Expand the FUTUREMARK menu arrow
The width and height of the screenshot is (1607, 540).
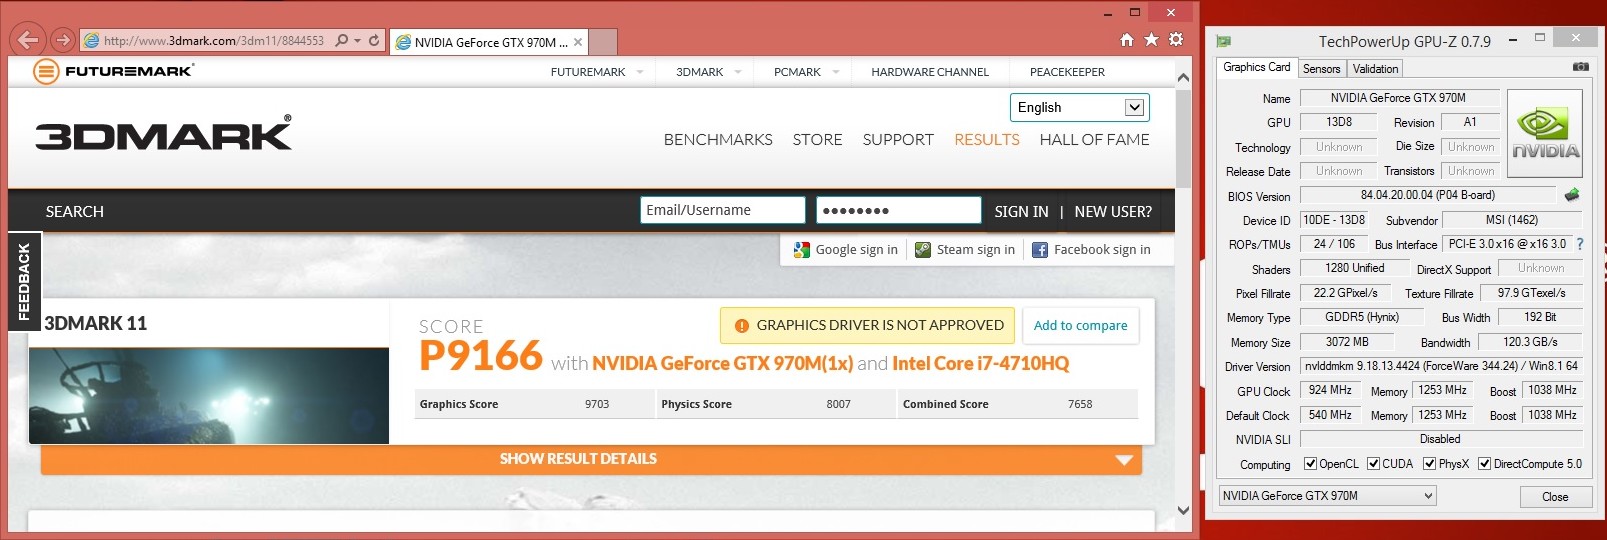[640, 72]
